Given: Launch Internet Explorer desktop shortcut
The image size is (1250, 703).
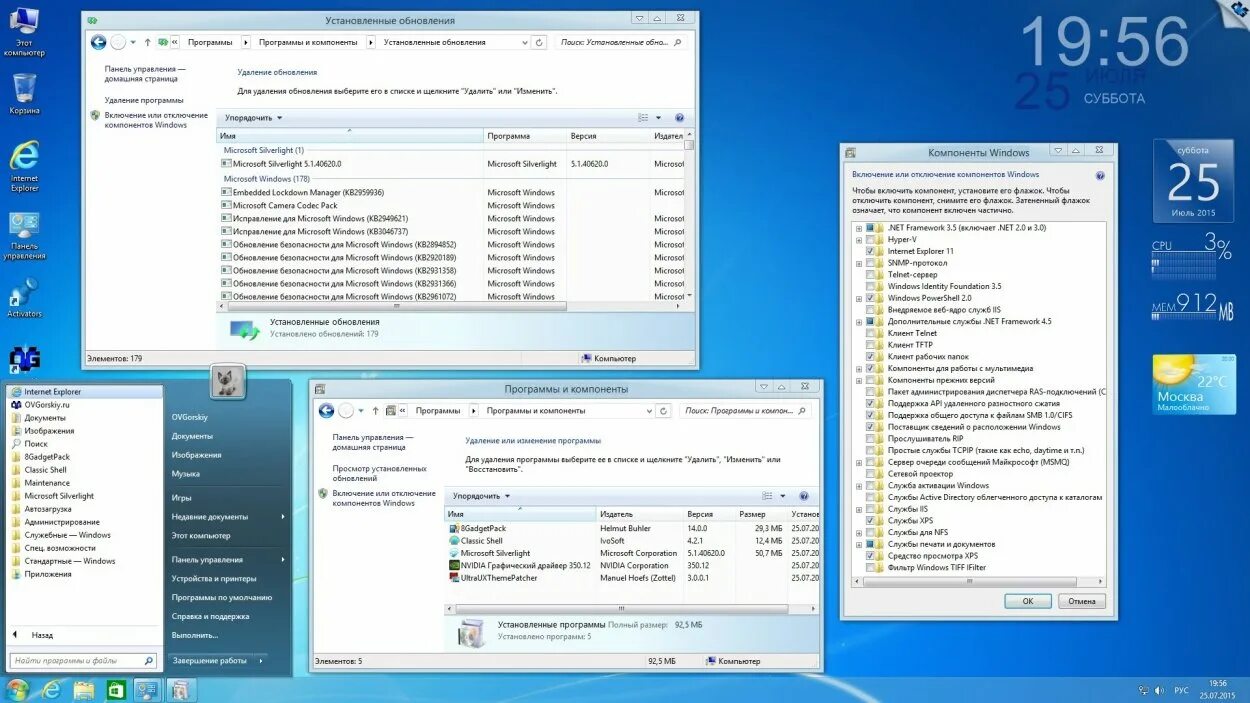Looking at the screenshot, I should [24, 166].
